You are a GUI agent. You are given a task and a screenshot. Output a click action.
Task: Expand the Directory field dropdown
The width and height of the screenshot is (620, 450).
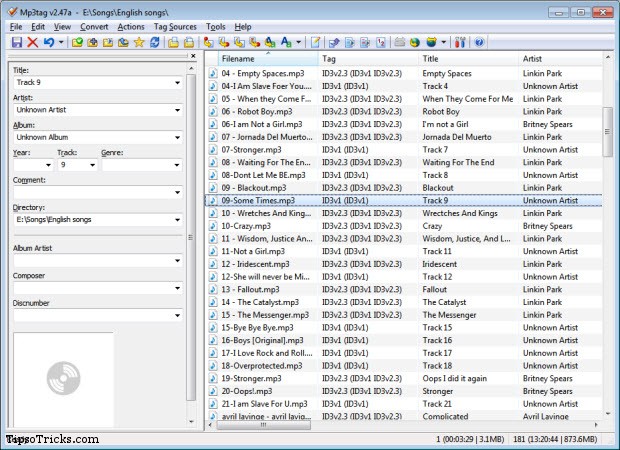[x=177, y=220]
